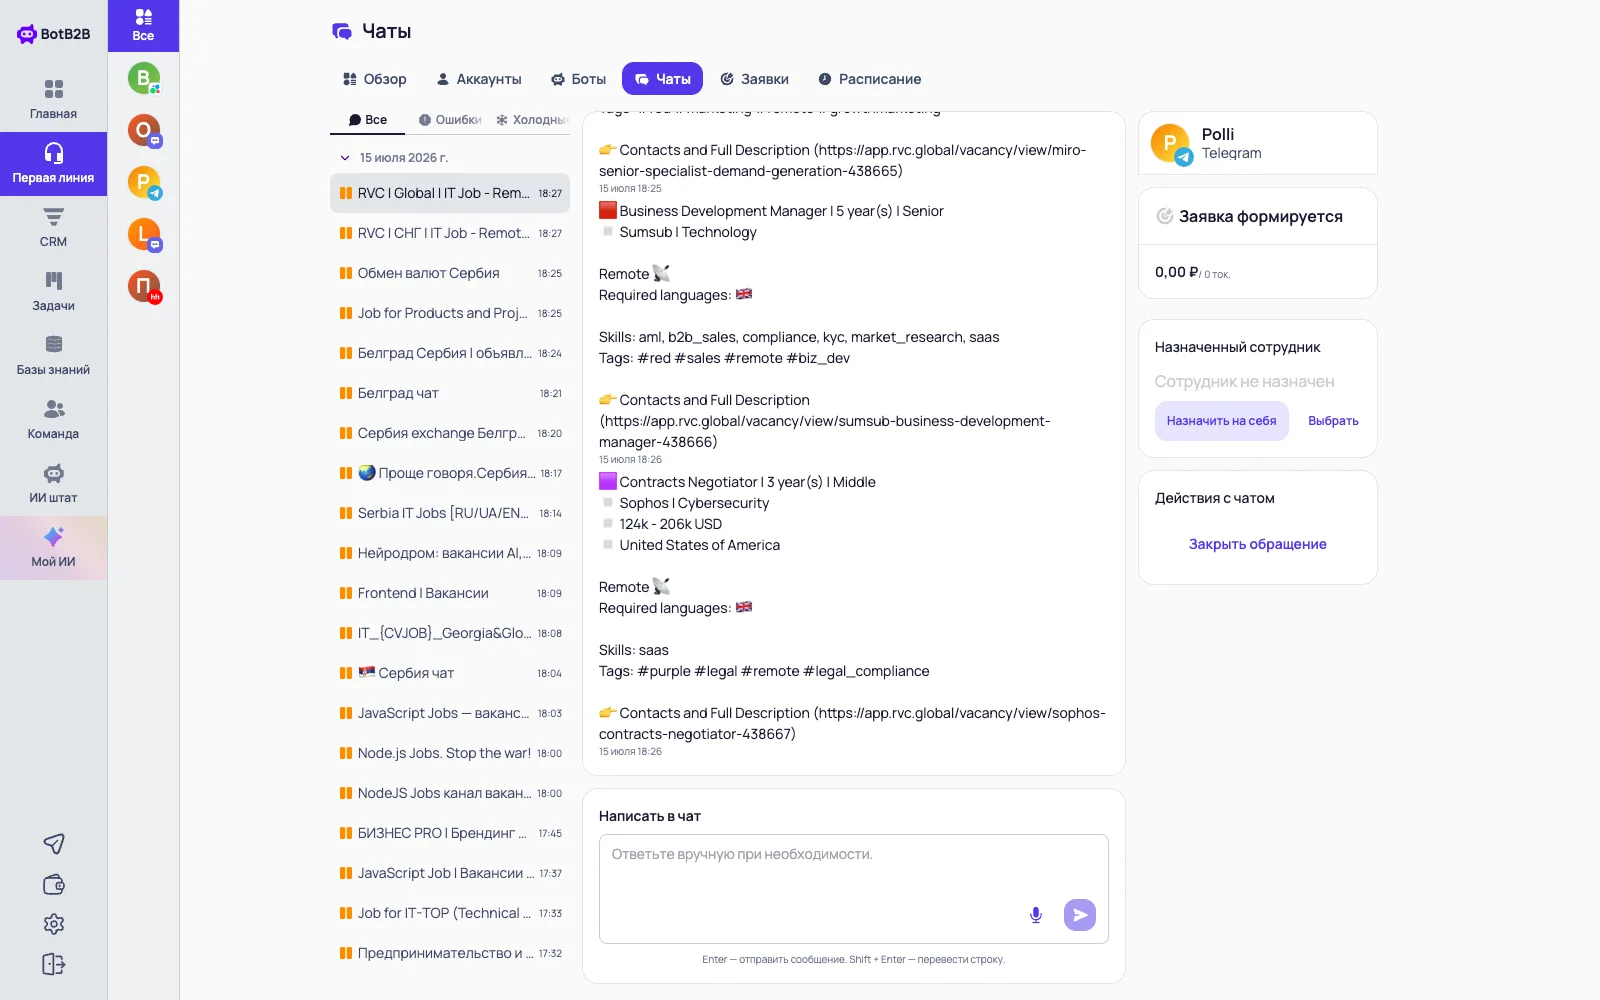Click the sophos-contracts-negotiator vacancy link
Screen dimensions: 1600x1000
coord(852,724)
